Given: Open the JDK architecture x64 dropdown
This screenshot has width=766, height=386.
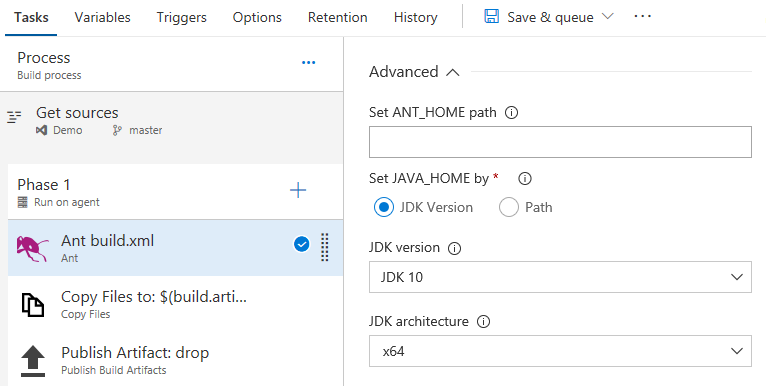Looking at the screenshot, I should [x=560, y=351].
